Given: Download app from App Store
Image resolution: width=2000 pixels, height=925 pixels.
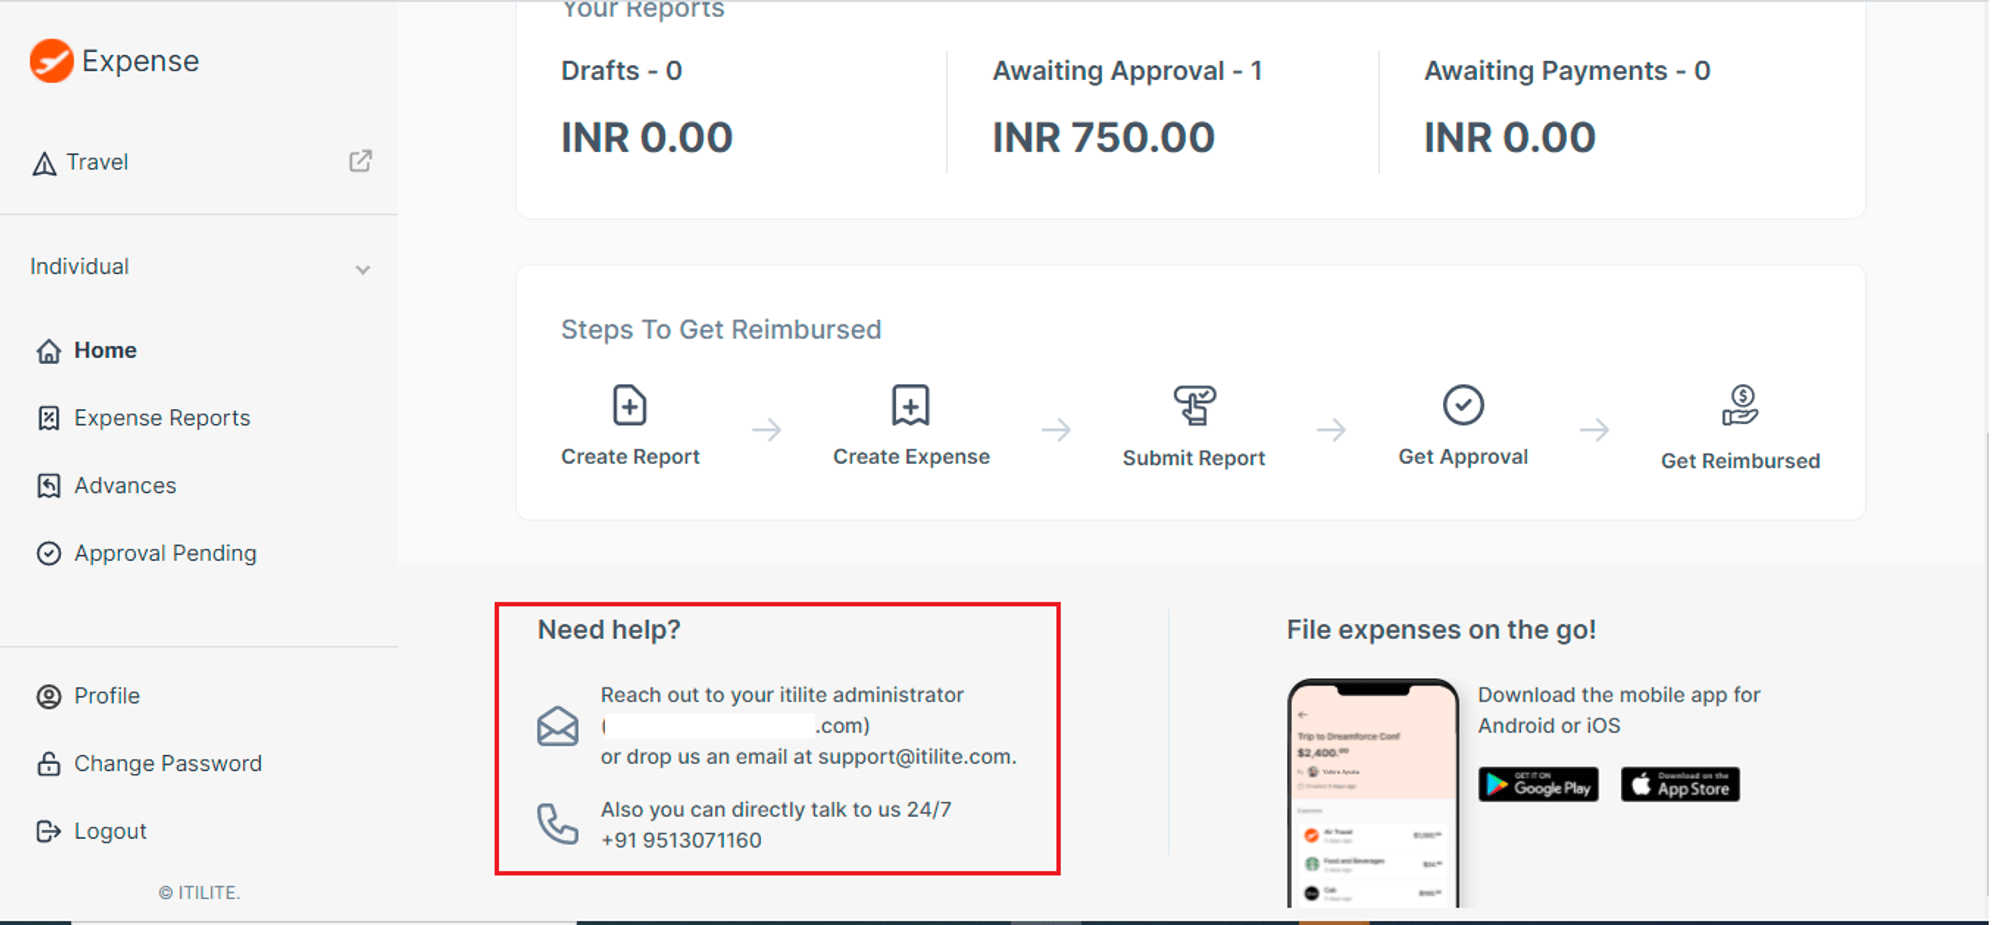Looking at the screenshot, I should (1680, 785).
